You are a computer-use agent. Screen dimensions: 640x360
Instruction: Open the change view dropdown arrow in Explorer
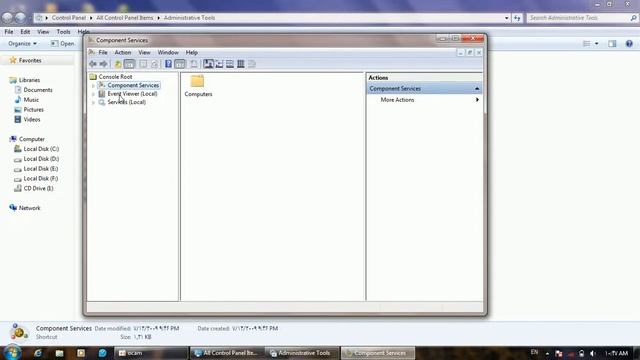click(x=596, y=44)
